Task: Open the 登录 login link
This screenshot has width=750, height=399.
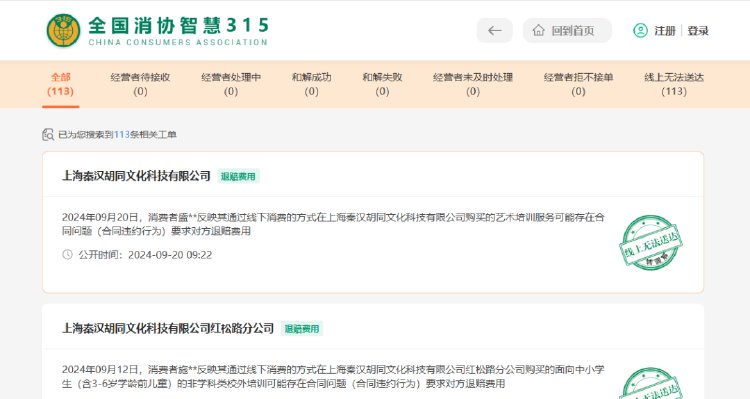Action: 698,31
